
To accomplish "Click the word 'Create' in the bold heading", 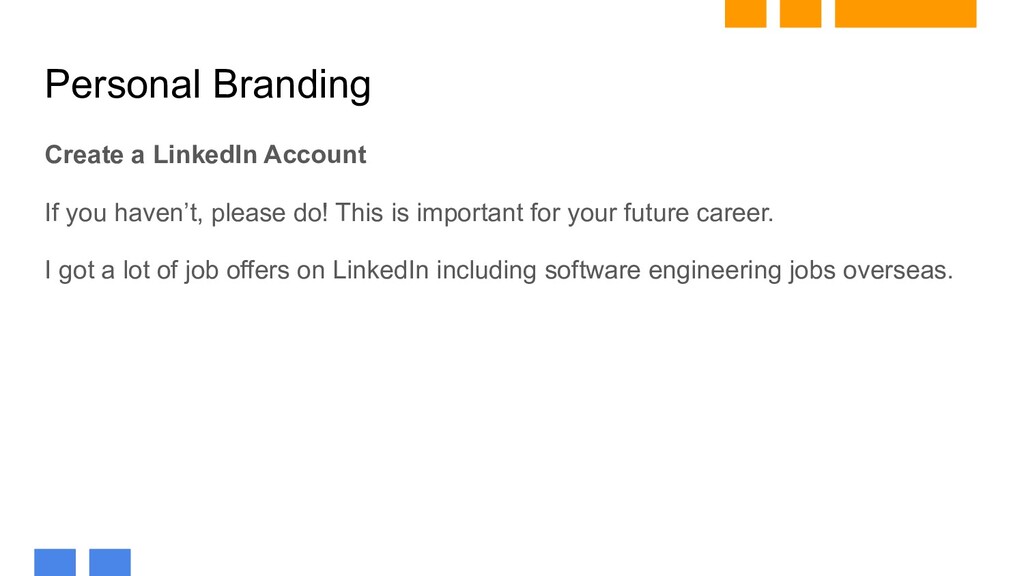I will pos(84,155).
